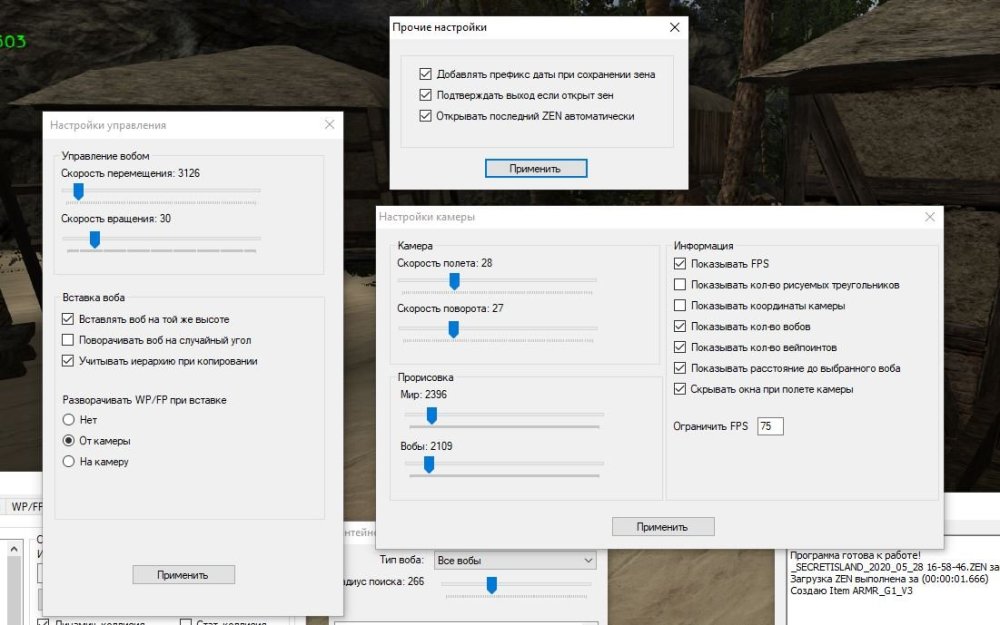Click Применить in camera settings
Image resolution: width=1000 pixels, height=625 pixels.
click(x=662, y=526)
